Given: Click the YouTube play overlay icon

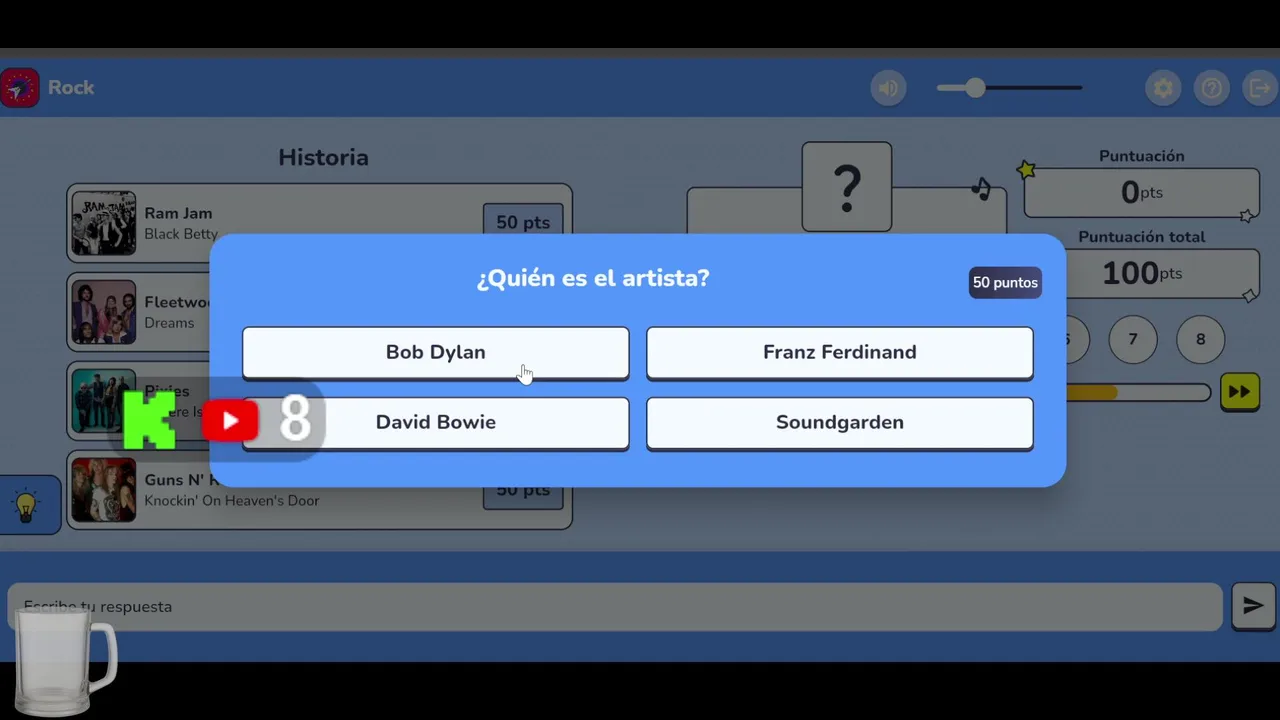Looking at the screenshot, I should [230, 420].
